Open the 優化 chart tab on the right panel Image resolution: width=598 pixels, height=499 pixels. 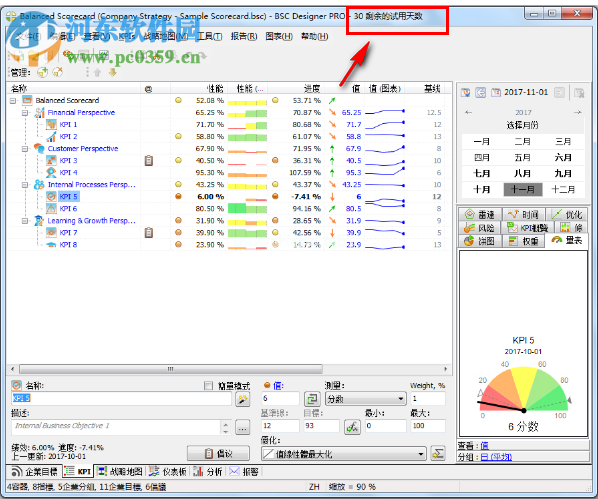point(567,215)
